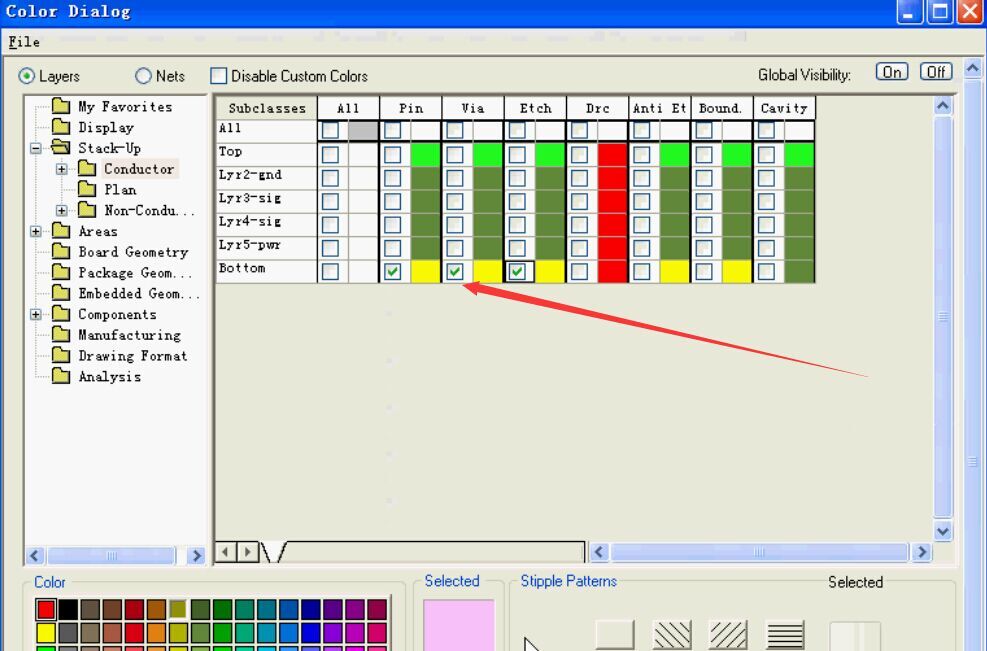Click the Etch column header
Viewport: 987px width, 651px height.
point(535,108)
